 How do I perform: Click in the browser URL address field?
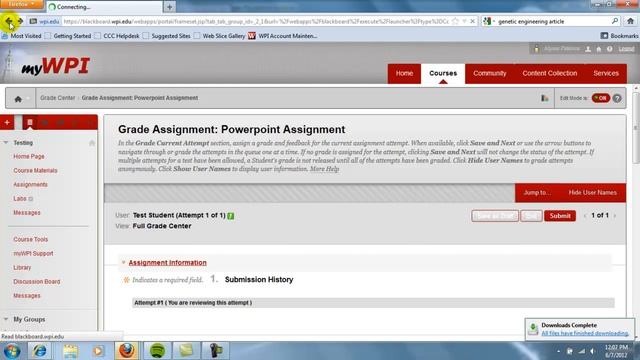coord(256,21)
